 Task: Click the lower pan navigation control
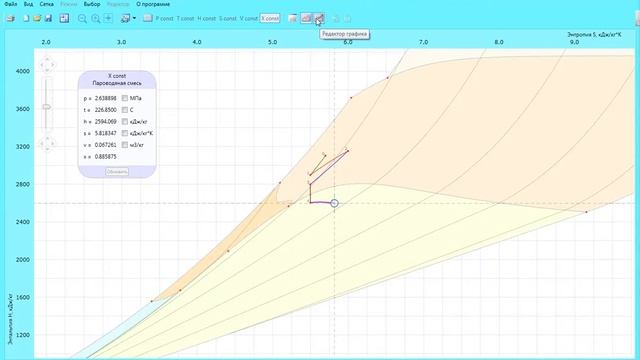[47, 144]
